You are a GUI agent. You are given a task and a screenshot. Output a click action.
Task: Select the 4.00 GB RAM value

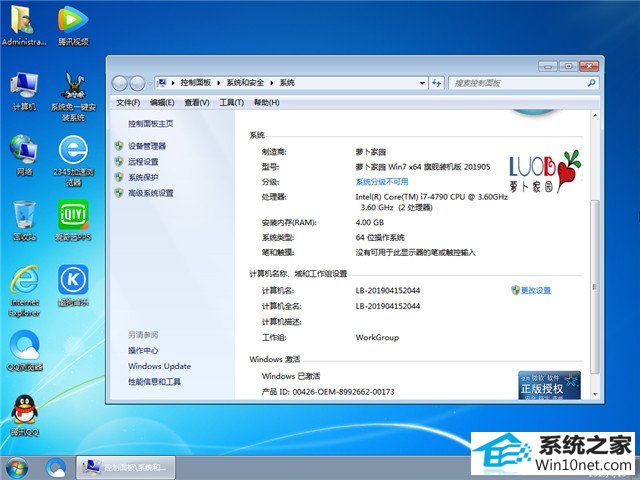point(369,222)
